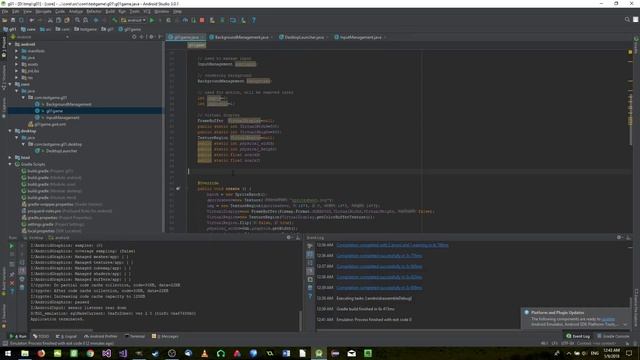Open the Messages tool window tab
640x360 pixels.
165,336
